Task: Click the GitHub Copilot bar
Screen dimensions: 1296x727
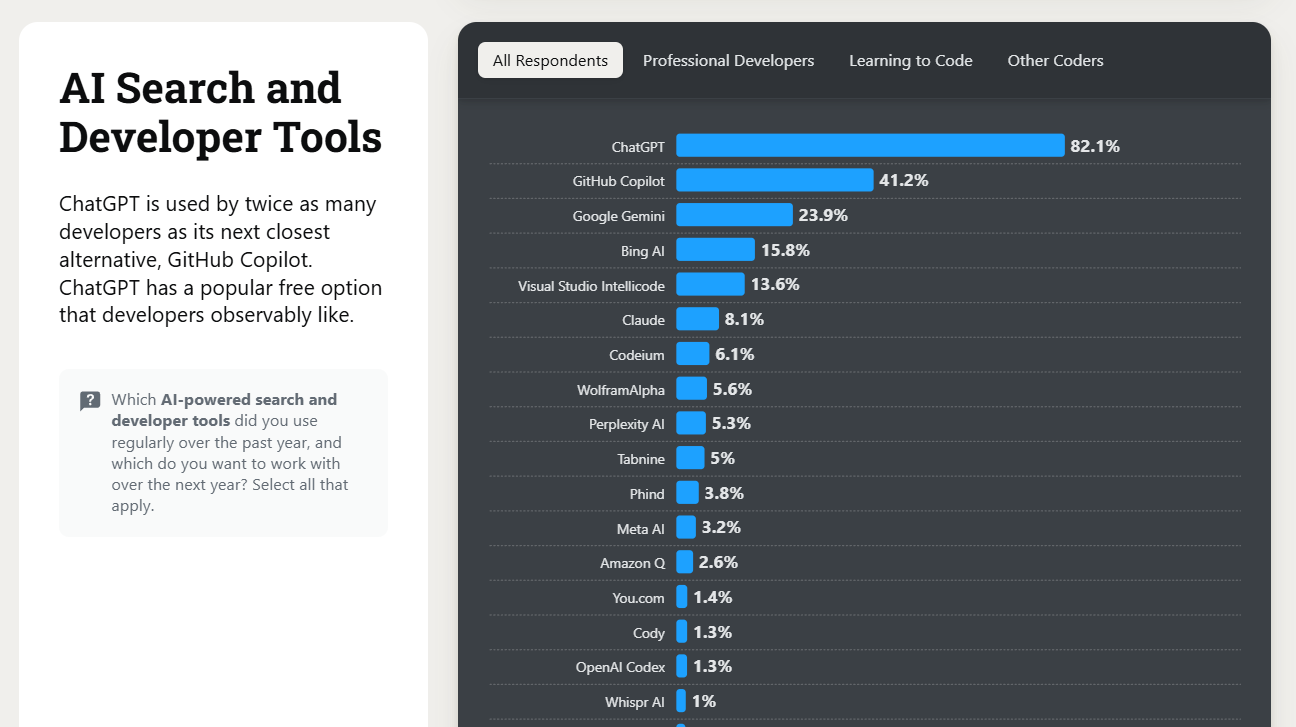Action: pyautogui.click(x=774, y=180)
